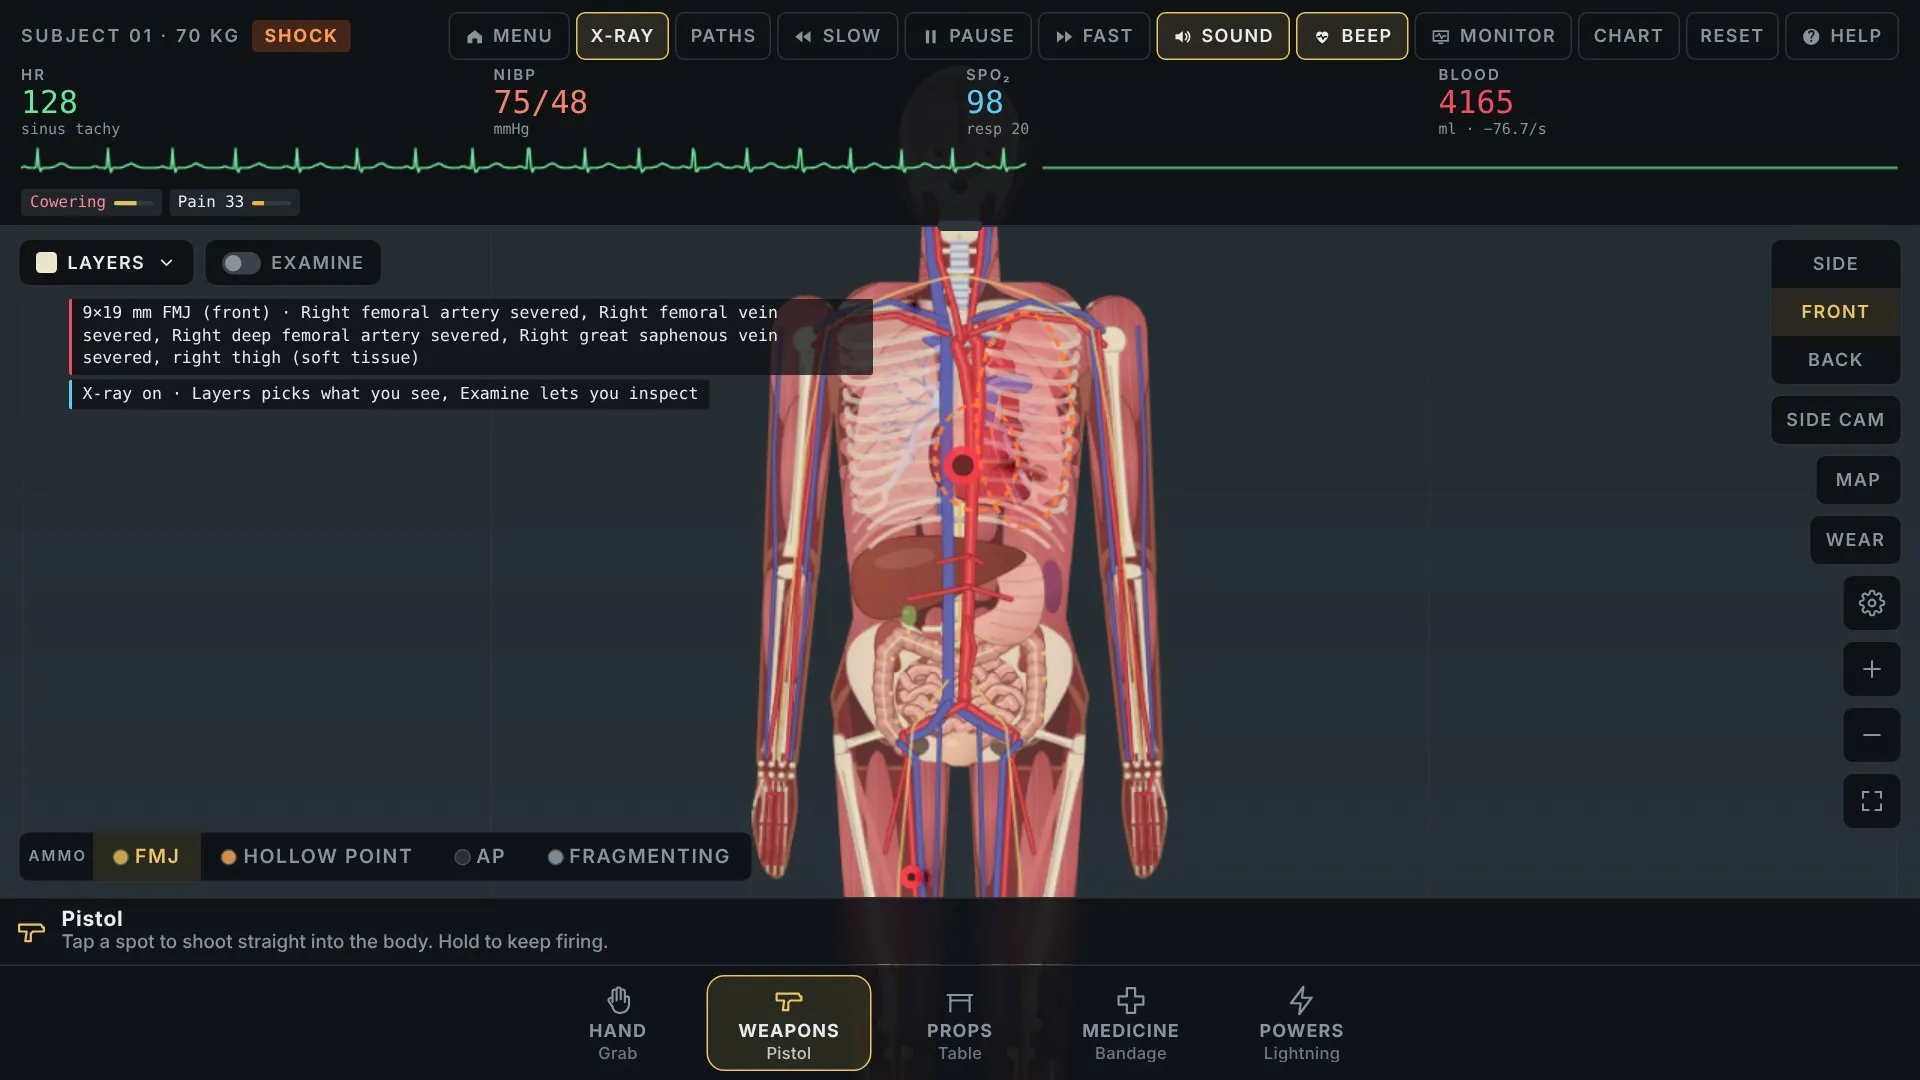Open the Side Cam view
The width and height of the screenshot is (1920, 1080).
[x=1835, y=420]
